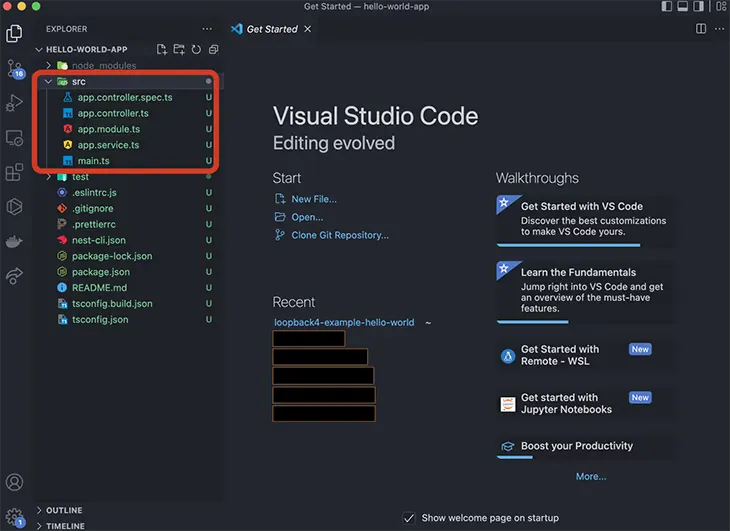The image size is (730, 531).
Task: Collapse all folders in Explorer
Action: (x=213, y=49)
